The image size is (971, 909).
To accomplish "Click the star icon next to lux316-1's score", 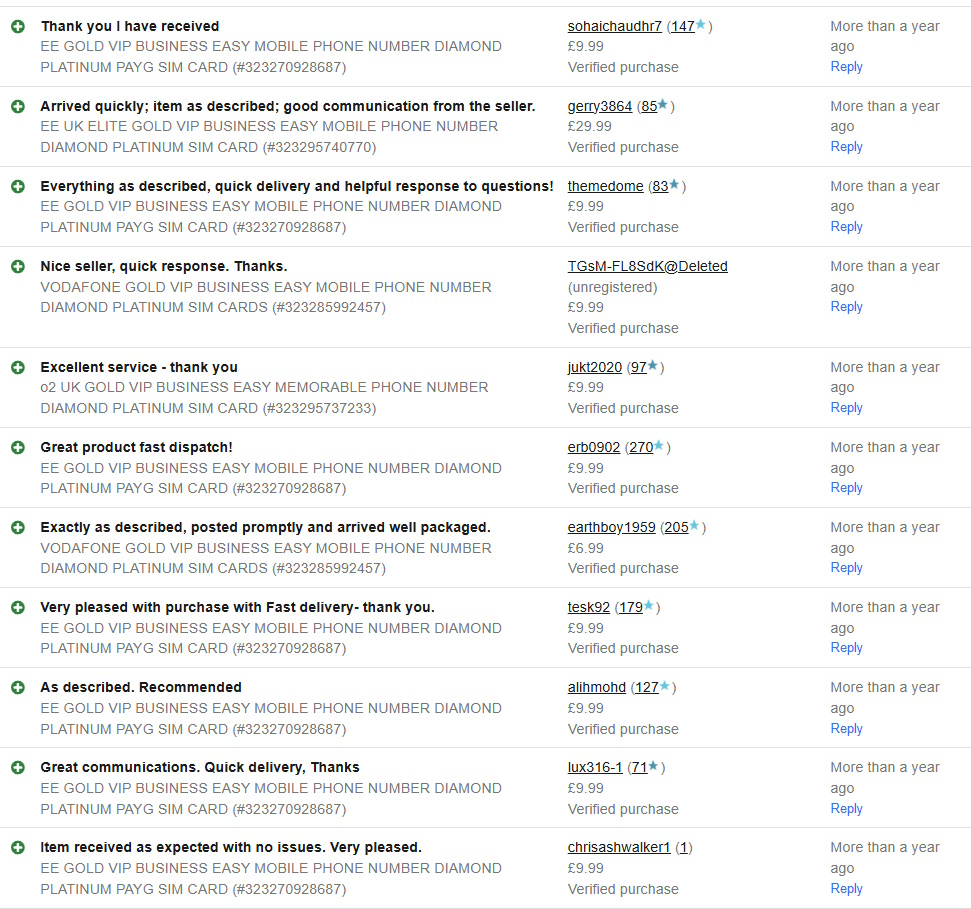I will click(653, 766).
